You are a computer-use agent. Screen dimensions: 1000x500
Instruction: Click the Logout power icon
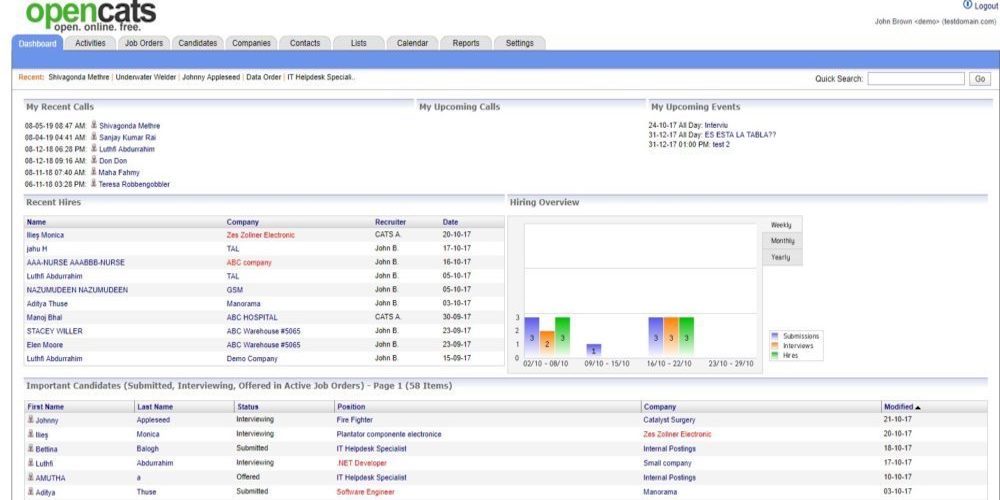click(967, 6)
